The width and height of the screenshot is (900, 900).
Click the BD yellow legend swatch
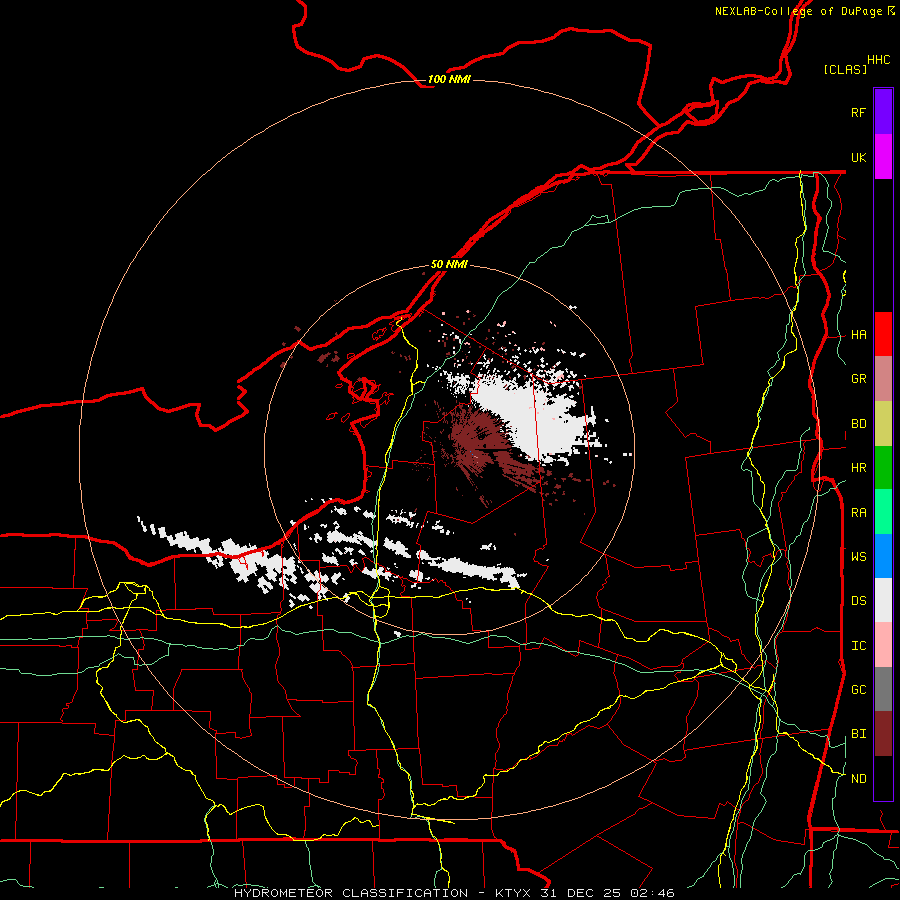tap(883, 424)
